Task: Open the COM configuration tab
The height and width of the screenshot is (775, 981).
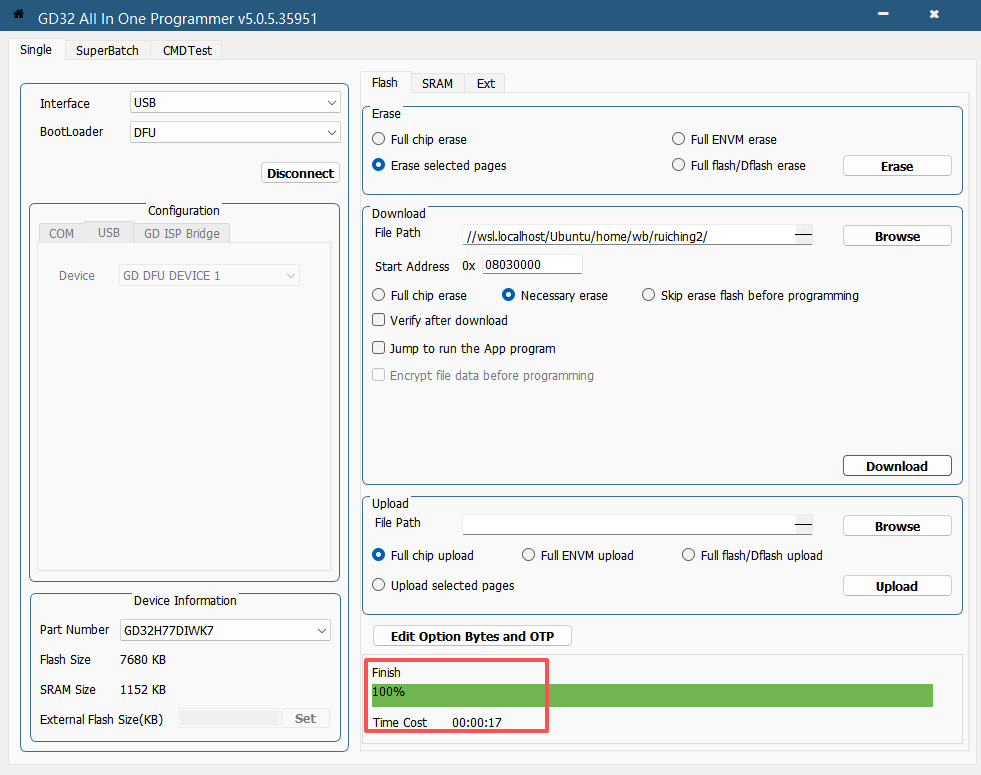Action: coord(61,233)
